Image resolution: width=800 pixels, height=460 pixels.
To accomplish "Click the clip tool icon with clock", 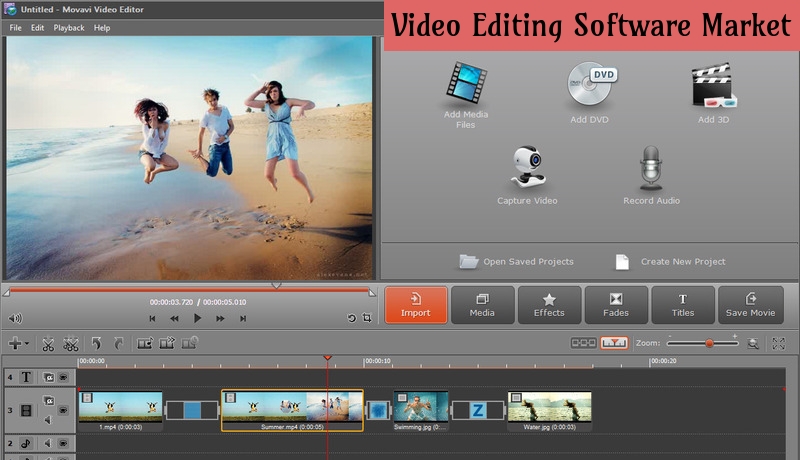I will (190, 343).
